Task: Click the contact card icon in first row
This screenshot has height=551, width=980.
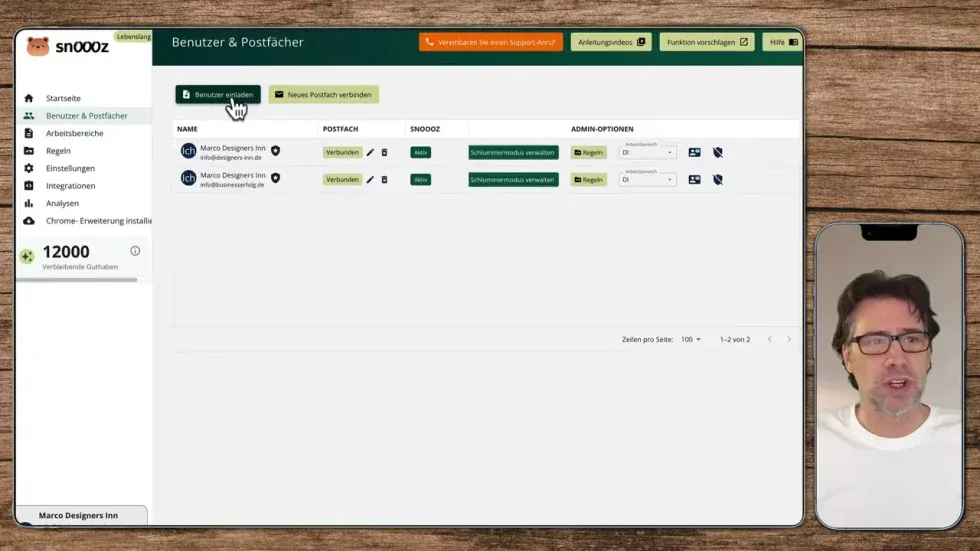Action: point(694,152)
